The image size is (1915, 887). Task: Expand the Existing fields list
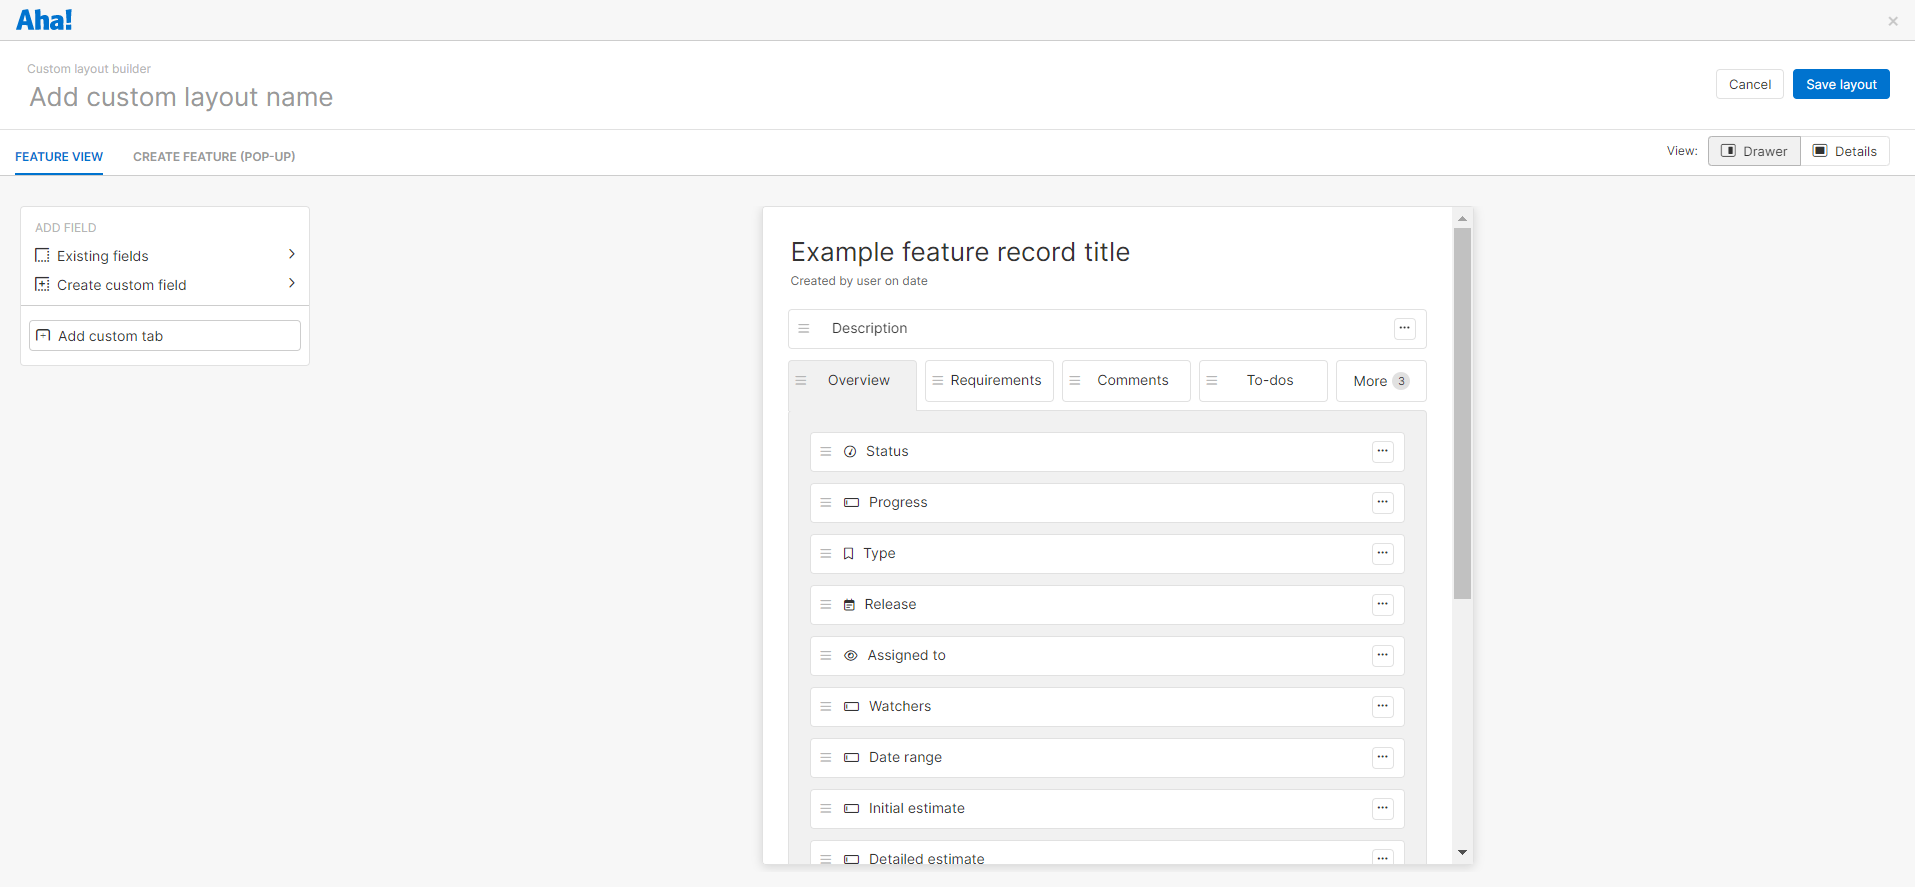[165, 256]
